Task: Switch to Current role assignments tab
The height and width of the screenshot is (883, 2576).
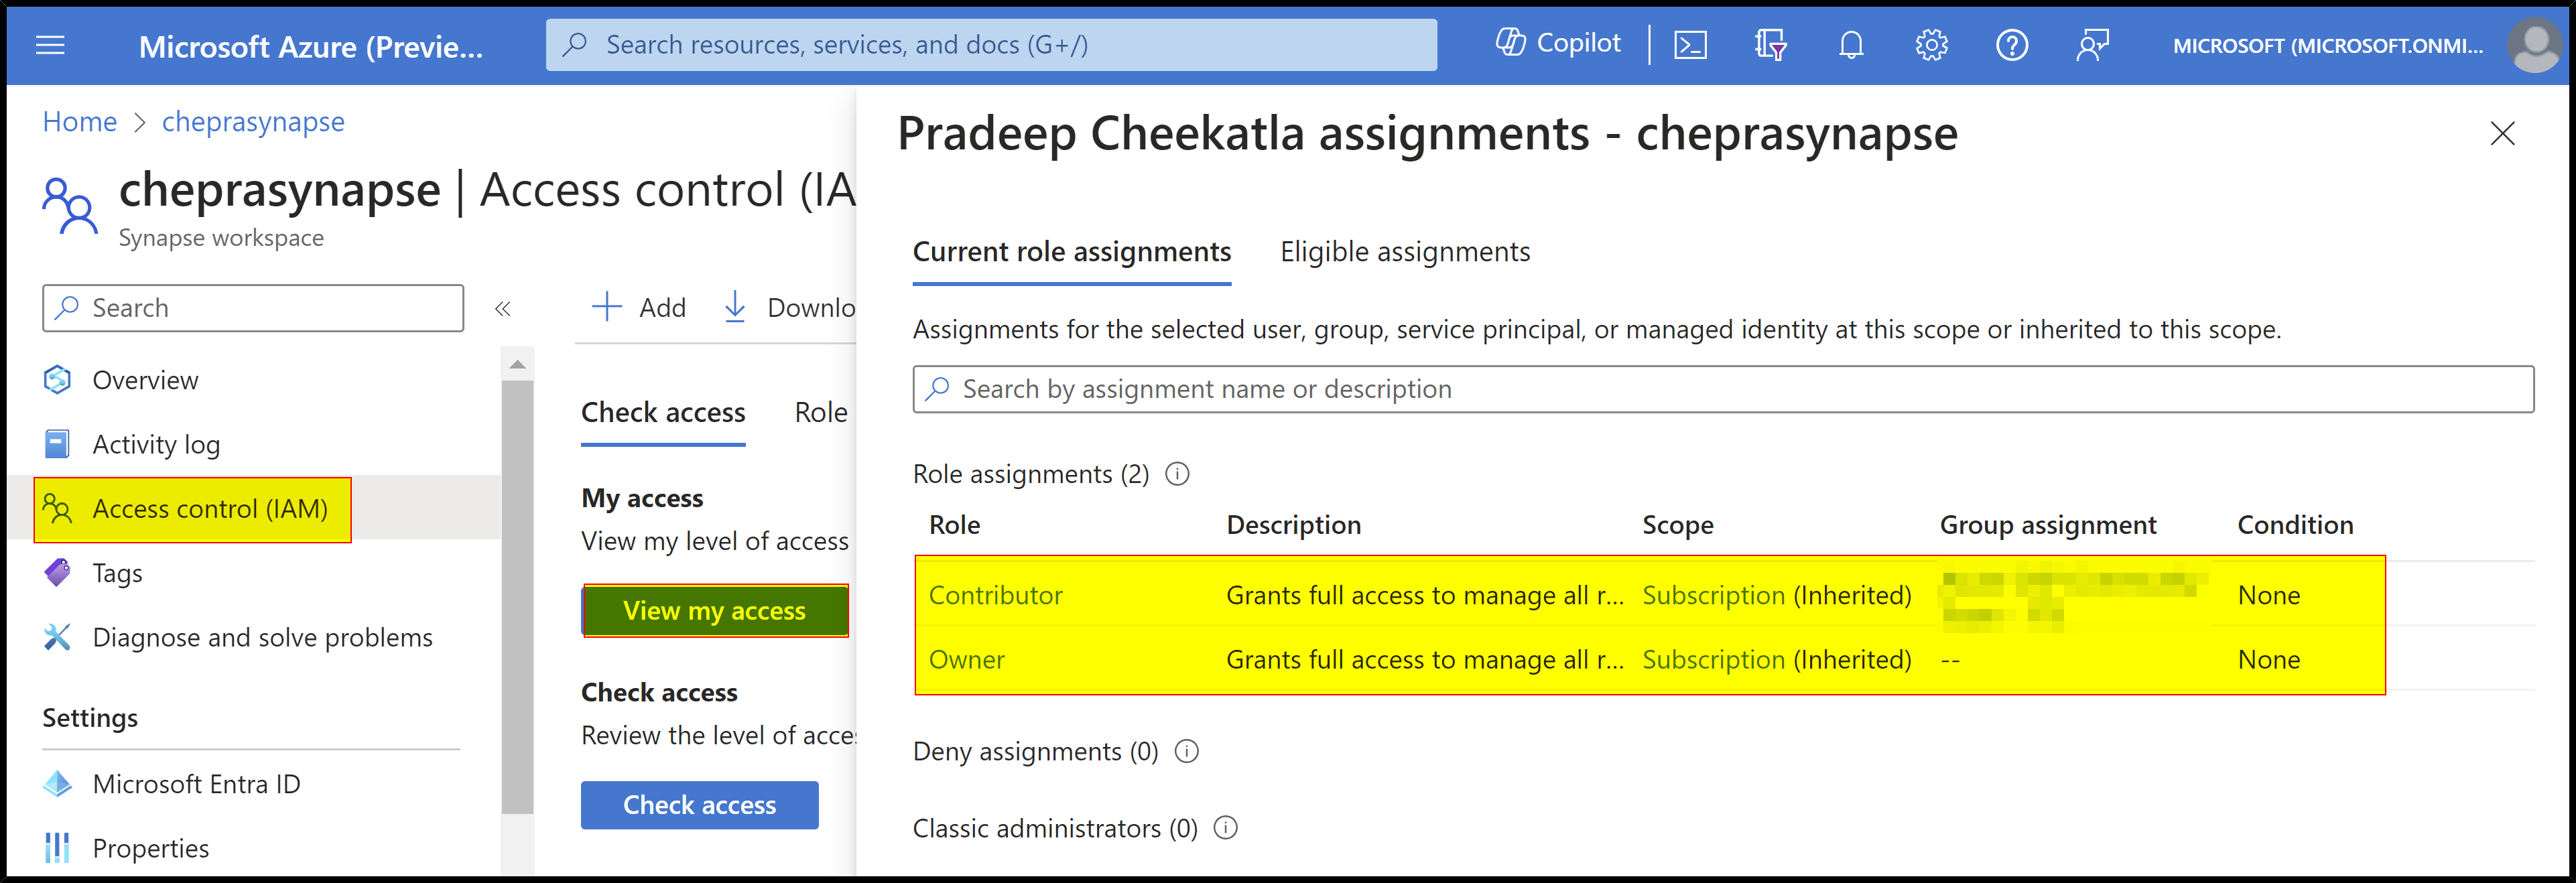Action: [1071, 252]
